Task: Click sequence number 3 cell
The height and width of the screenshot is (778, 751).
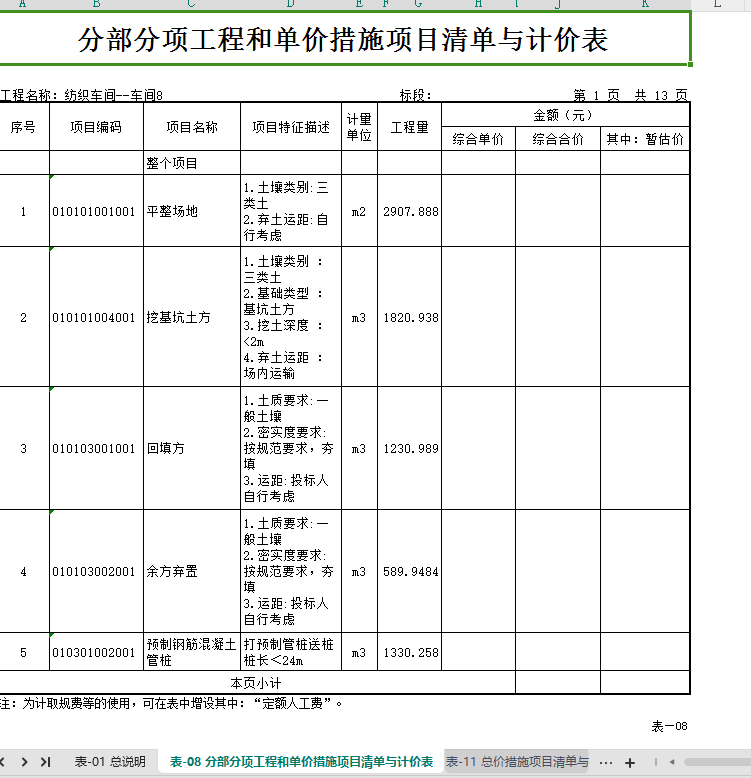Action: pyautogui.click(x=23, y=449)
